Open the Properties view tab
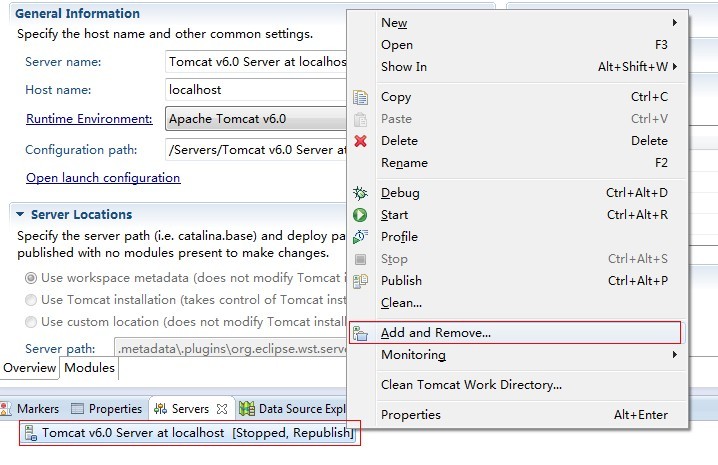 107,409
